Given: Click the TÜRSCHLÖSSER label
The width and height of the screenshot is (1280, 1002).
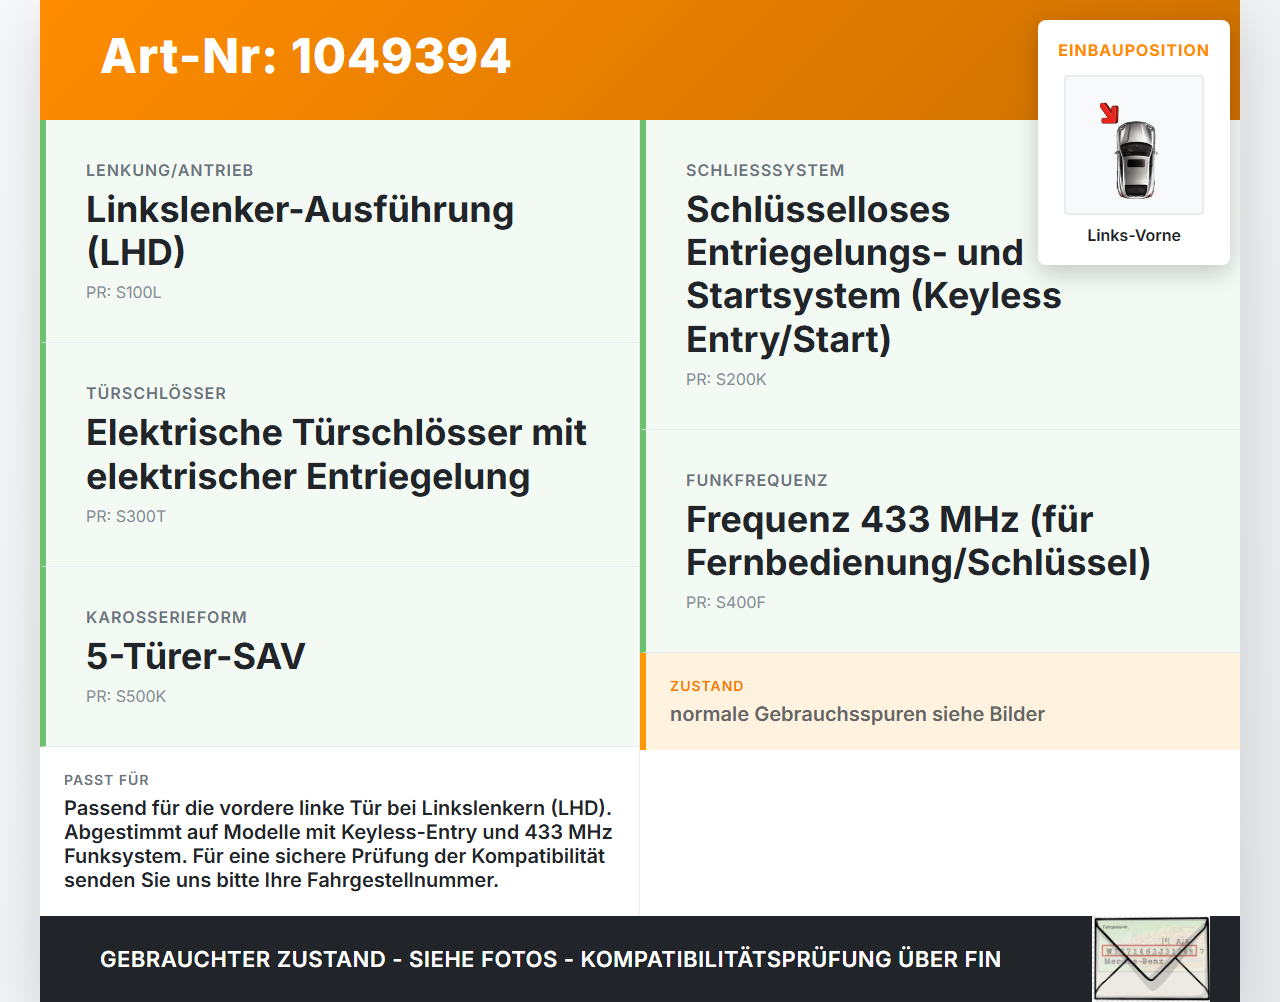Looking at the screenshot, I should [156, 393].
